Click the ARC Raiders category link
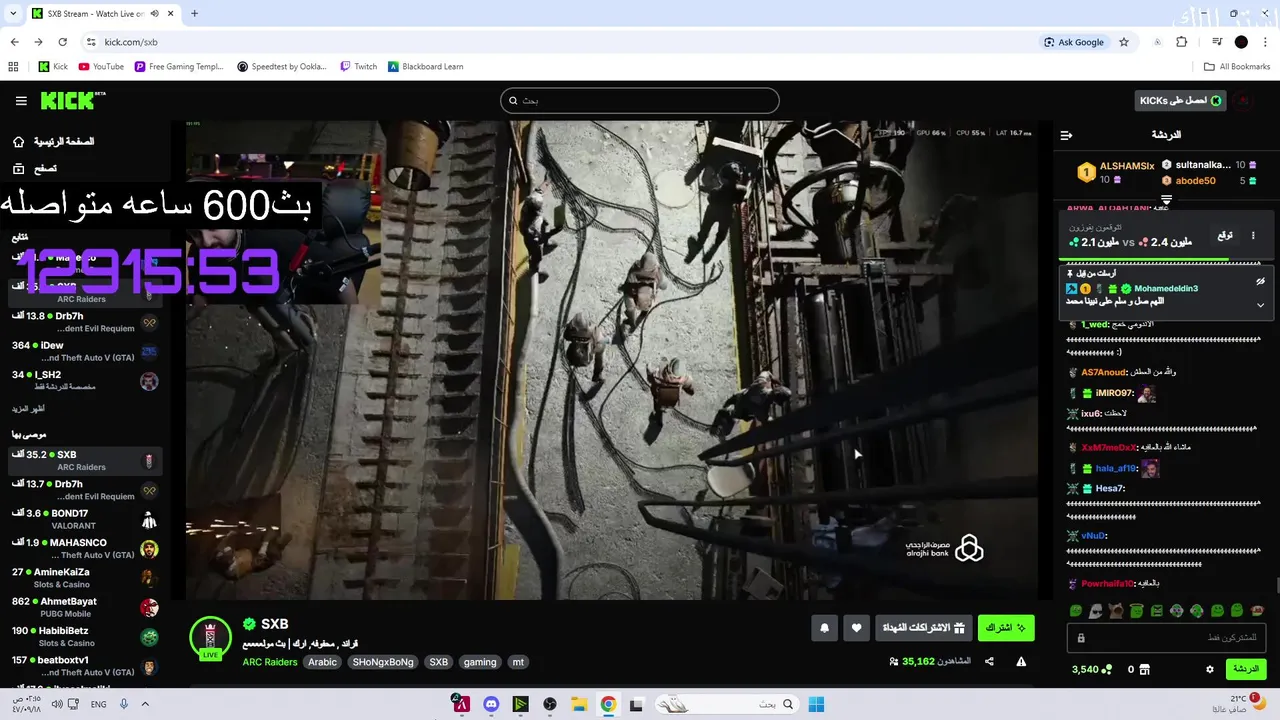 (270, 662)
